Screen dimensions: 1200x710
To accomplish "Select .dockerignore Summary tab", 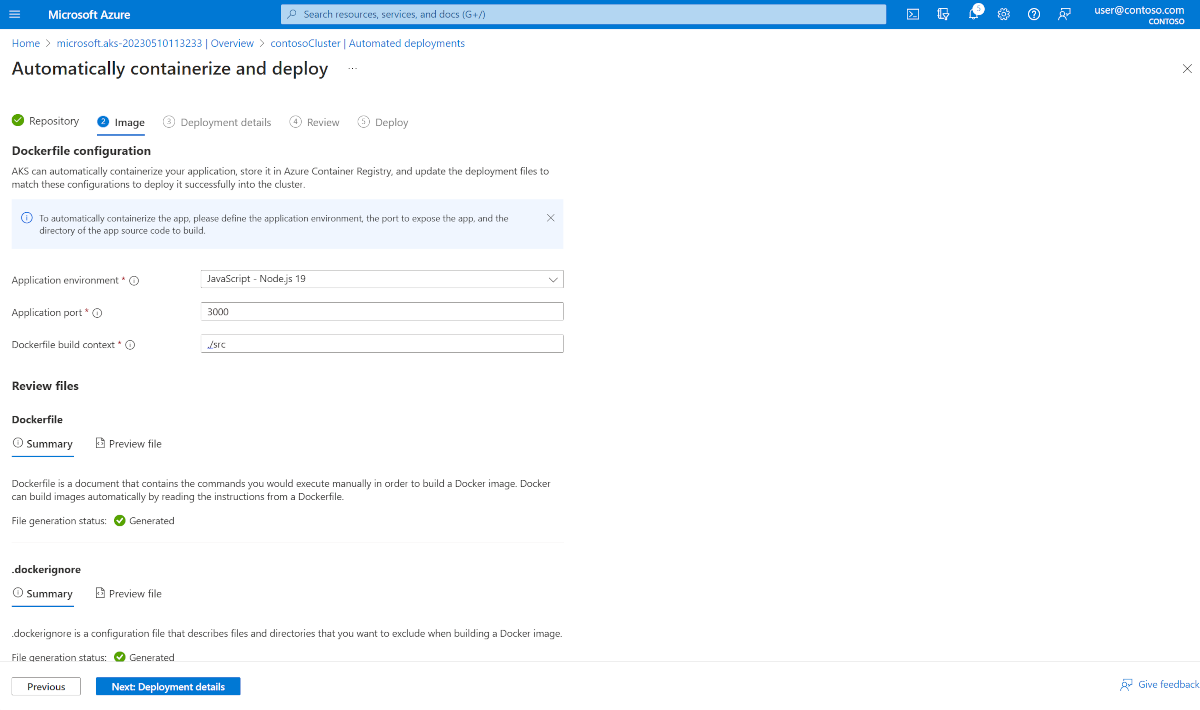I will click(x=43, y=594).
